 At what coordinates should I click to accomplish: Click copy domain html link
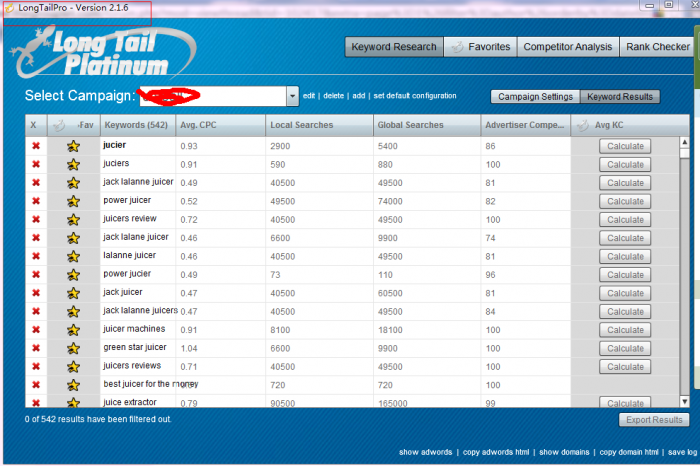click(629, 452)
